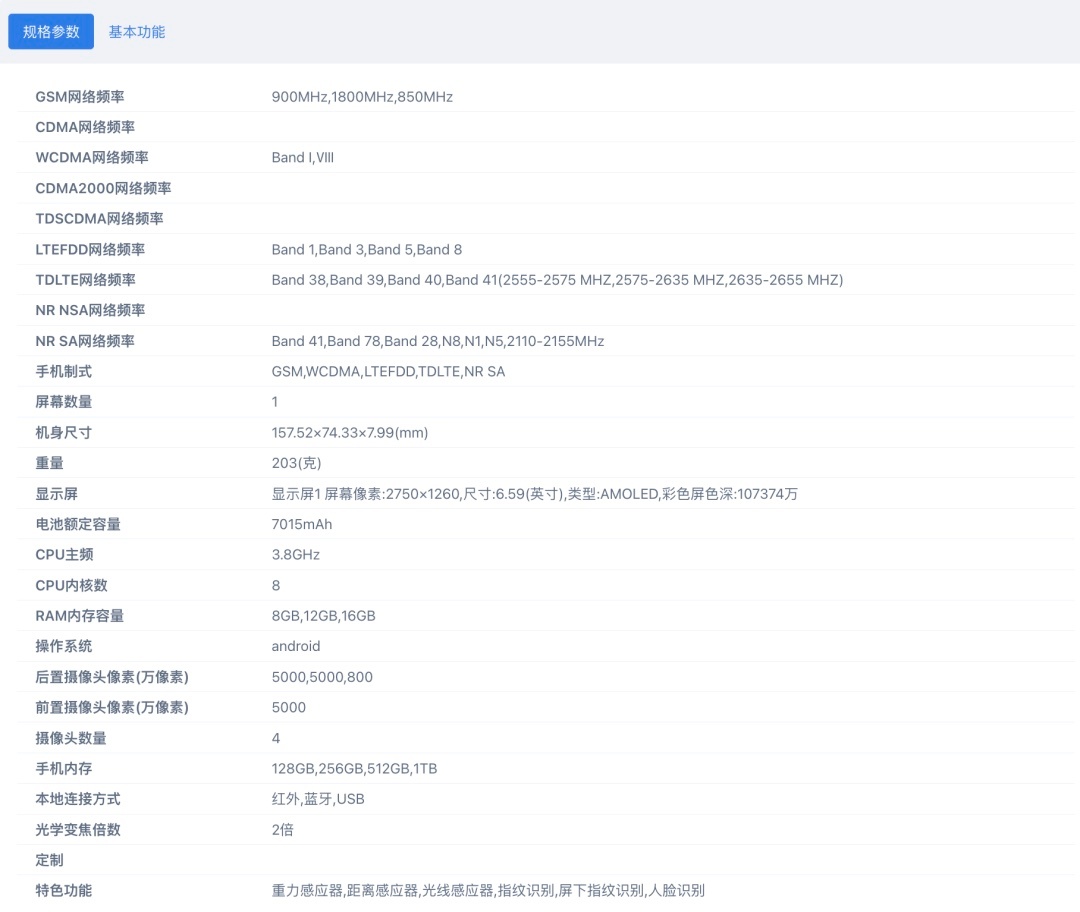Click the WCDMA网络频率 label

(x=92, y=158)
